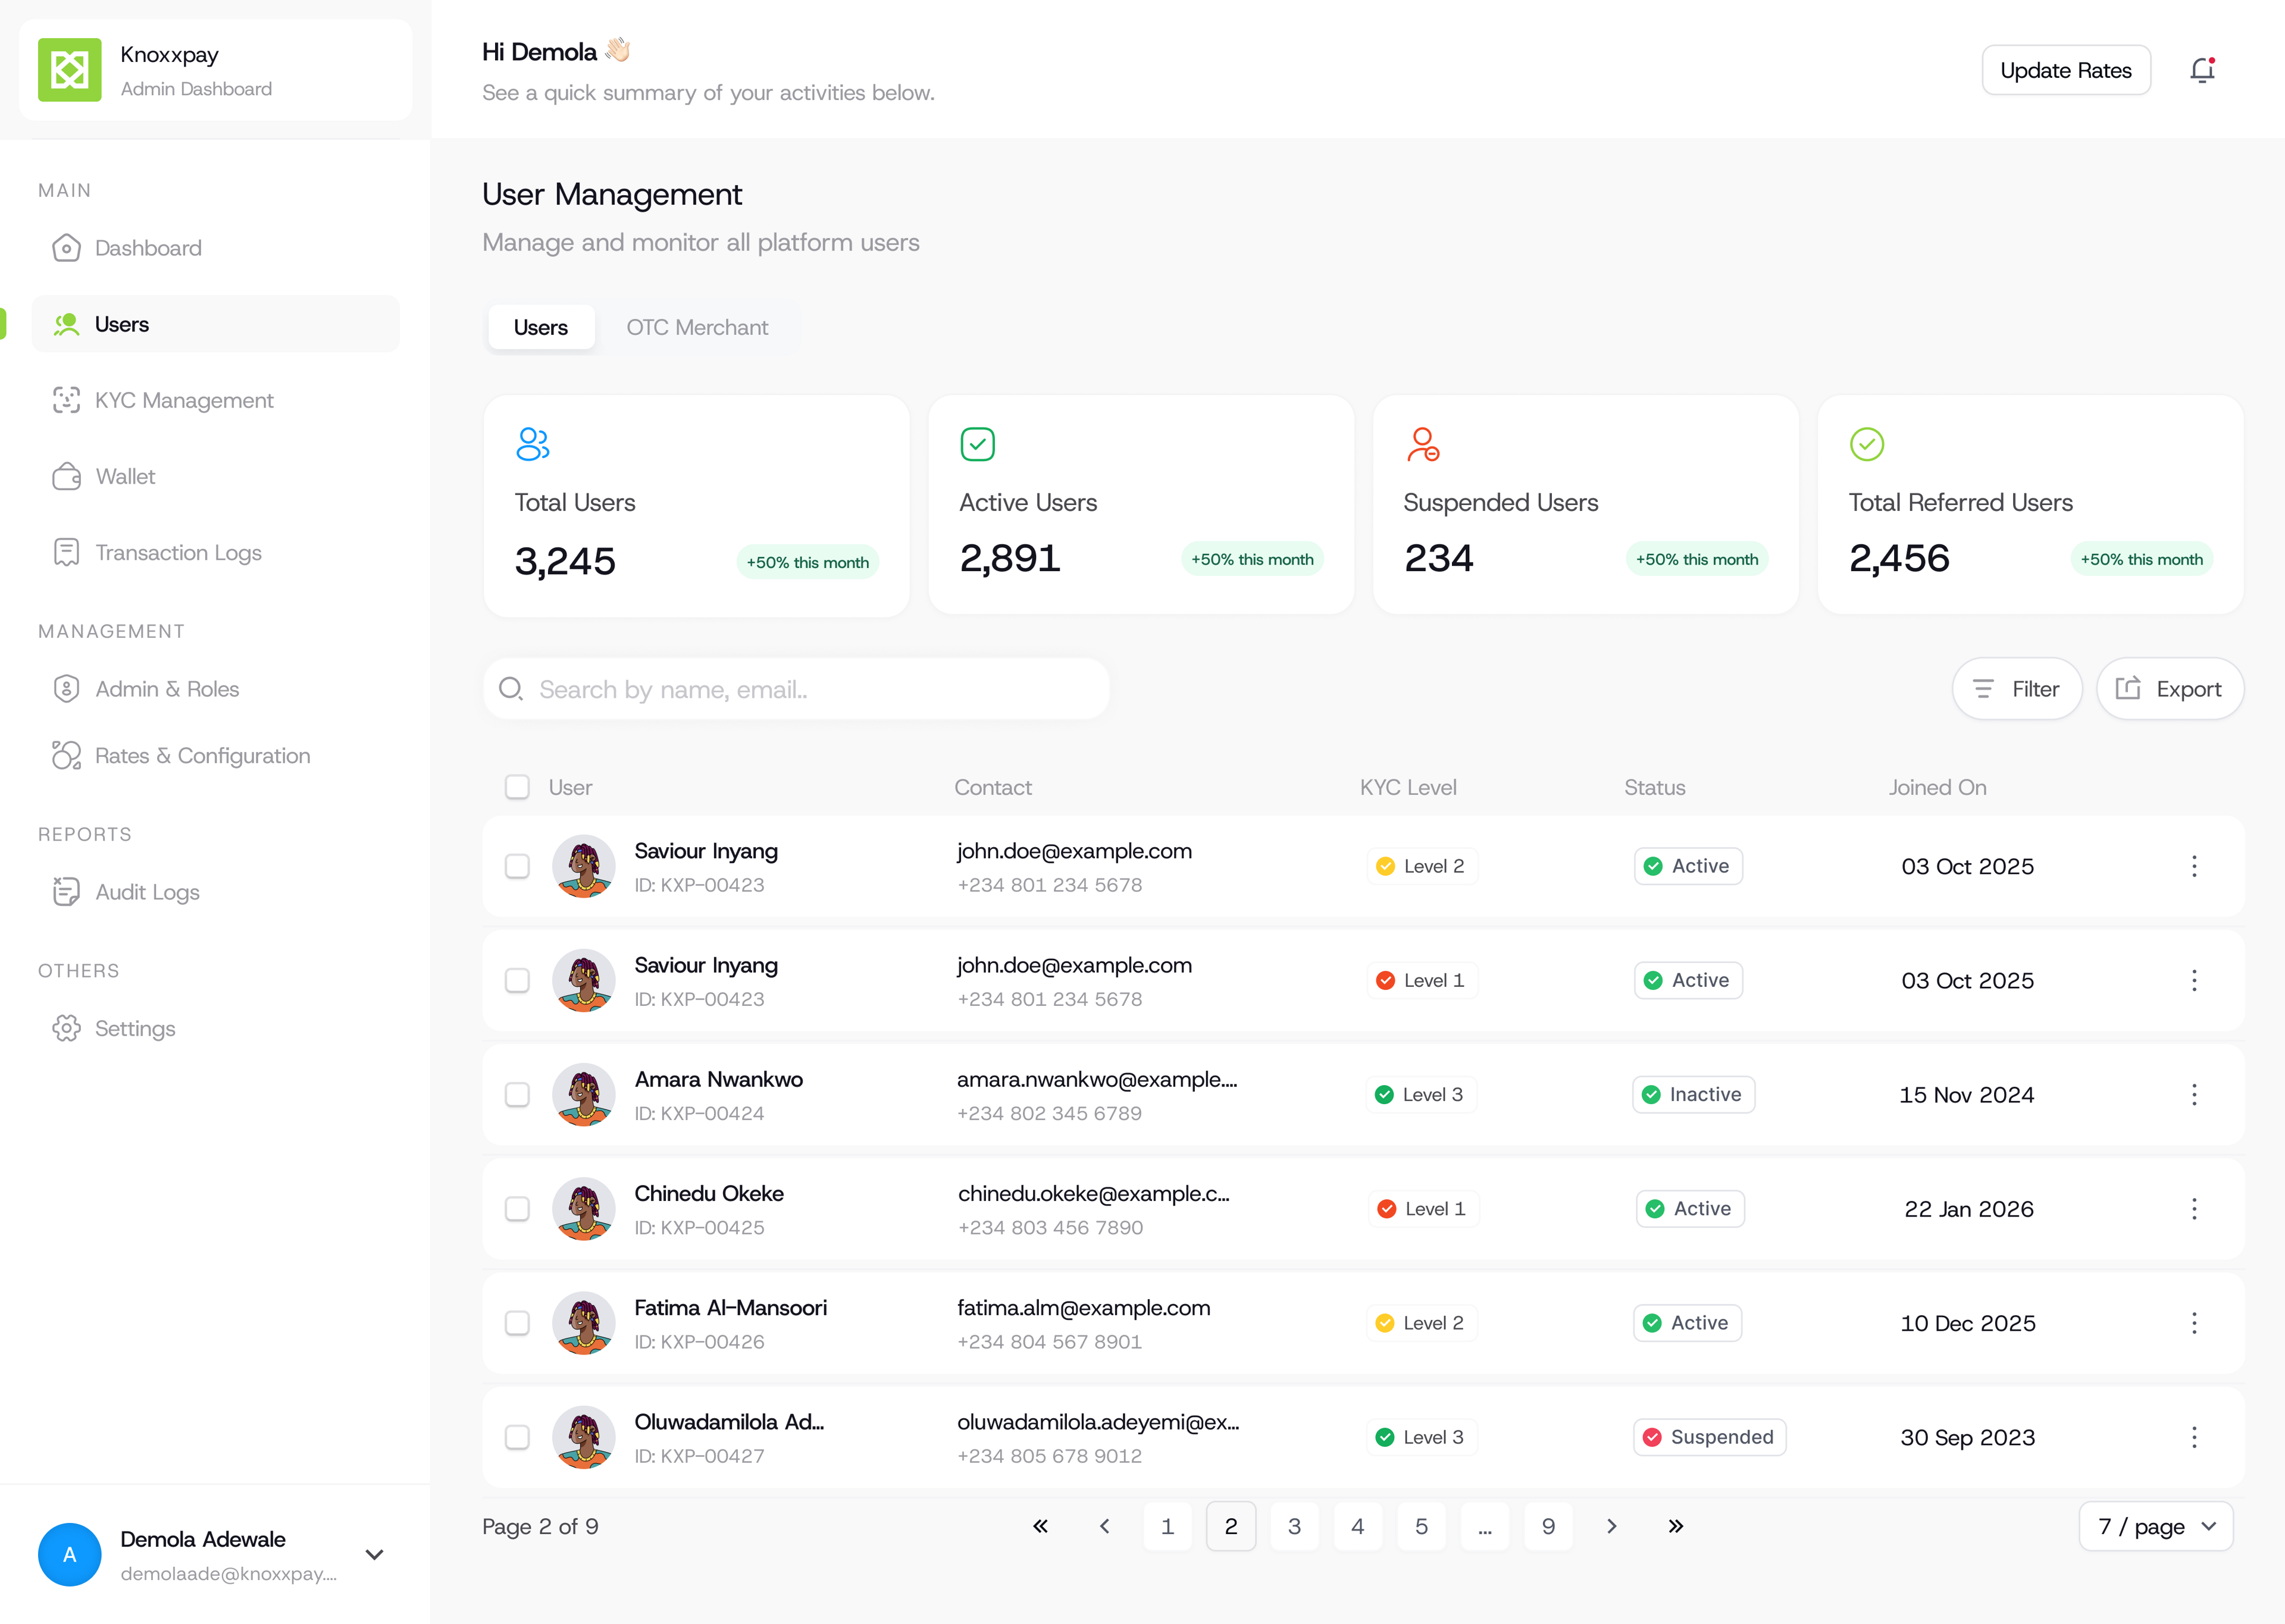This screenshot has height=1624, width=2285.
Task: Click the Inactive status badge
Action: click(x=1693, y=1095)
